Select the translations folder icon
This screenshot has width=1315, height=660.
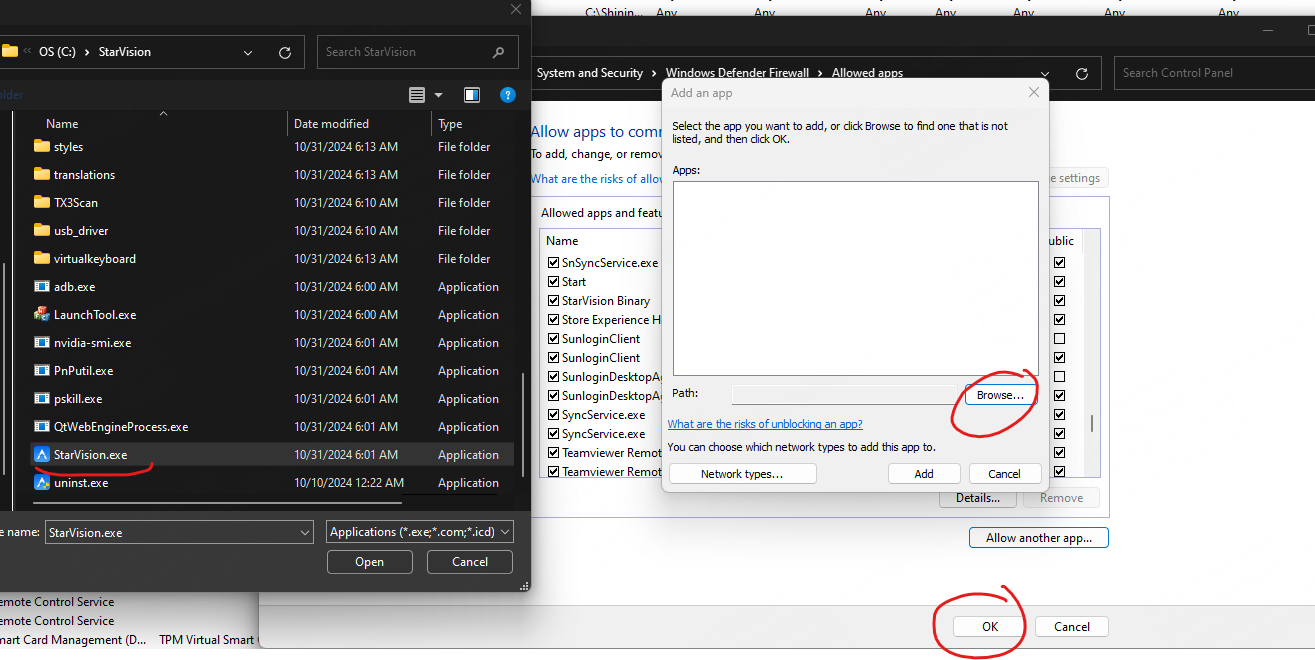[x=42, y=174]
